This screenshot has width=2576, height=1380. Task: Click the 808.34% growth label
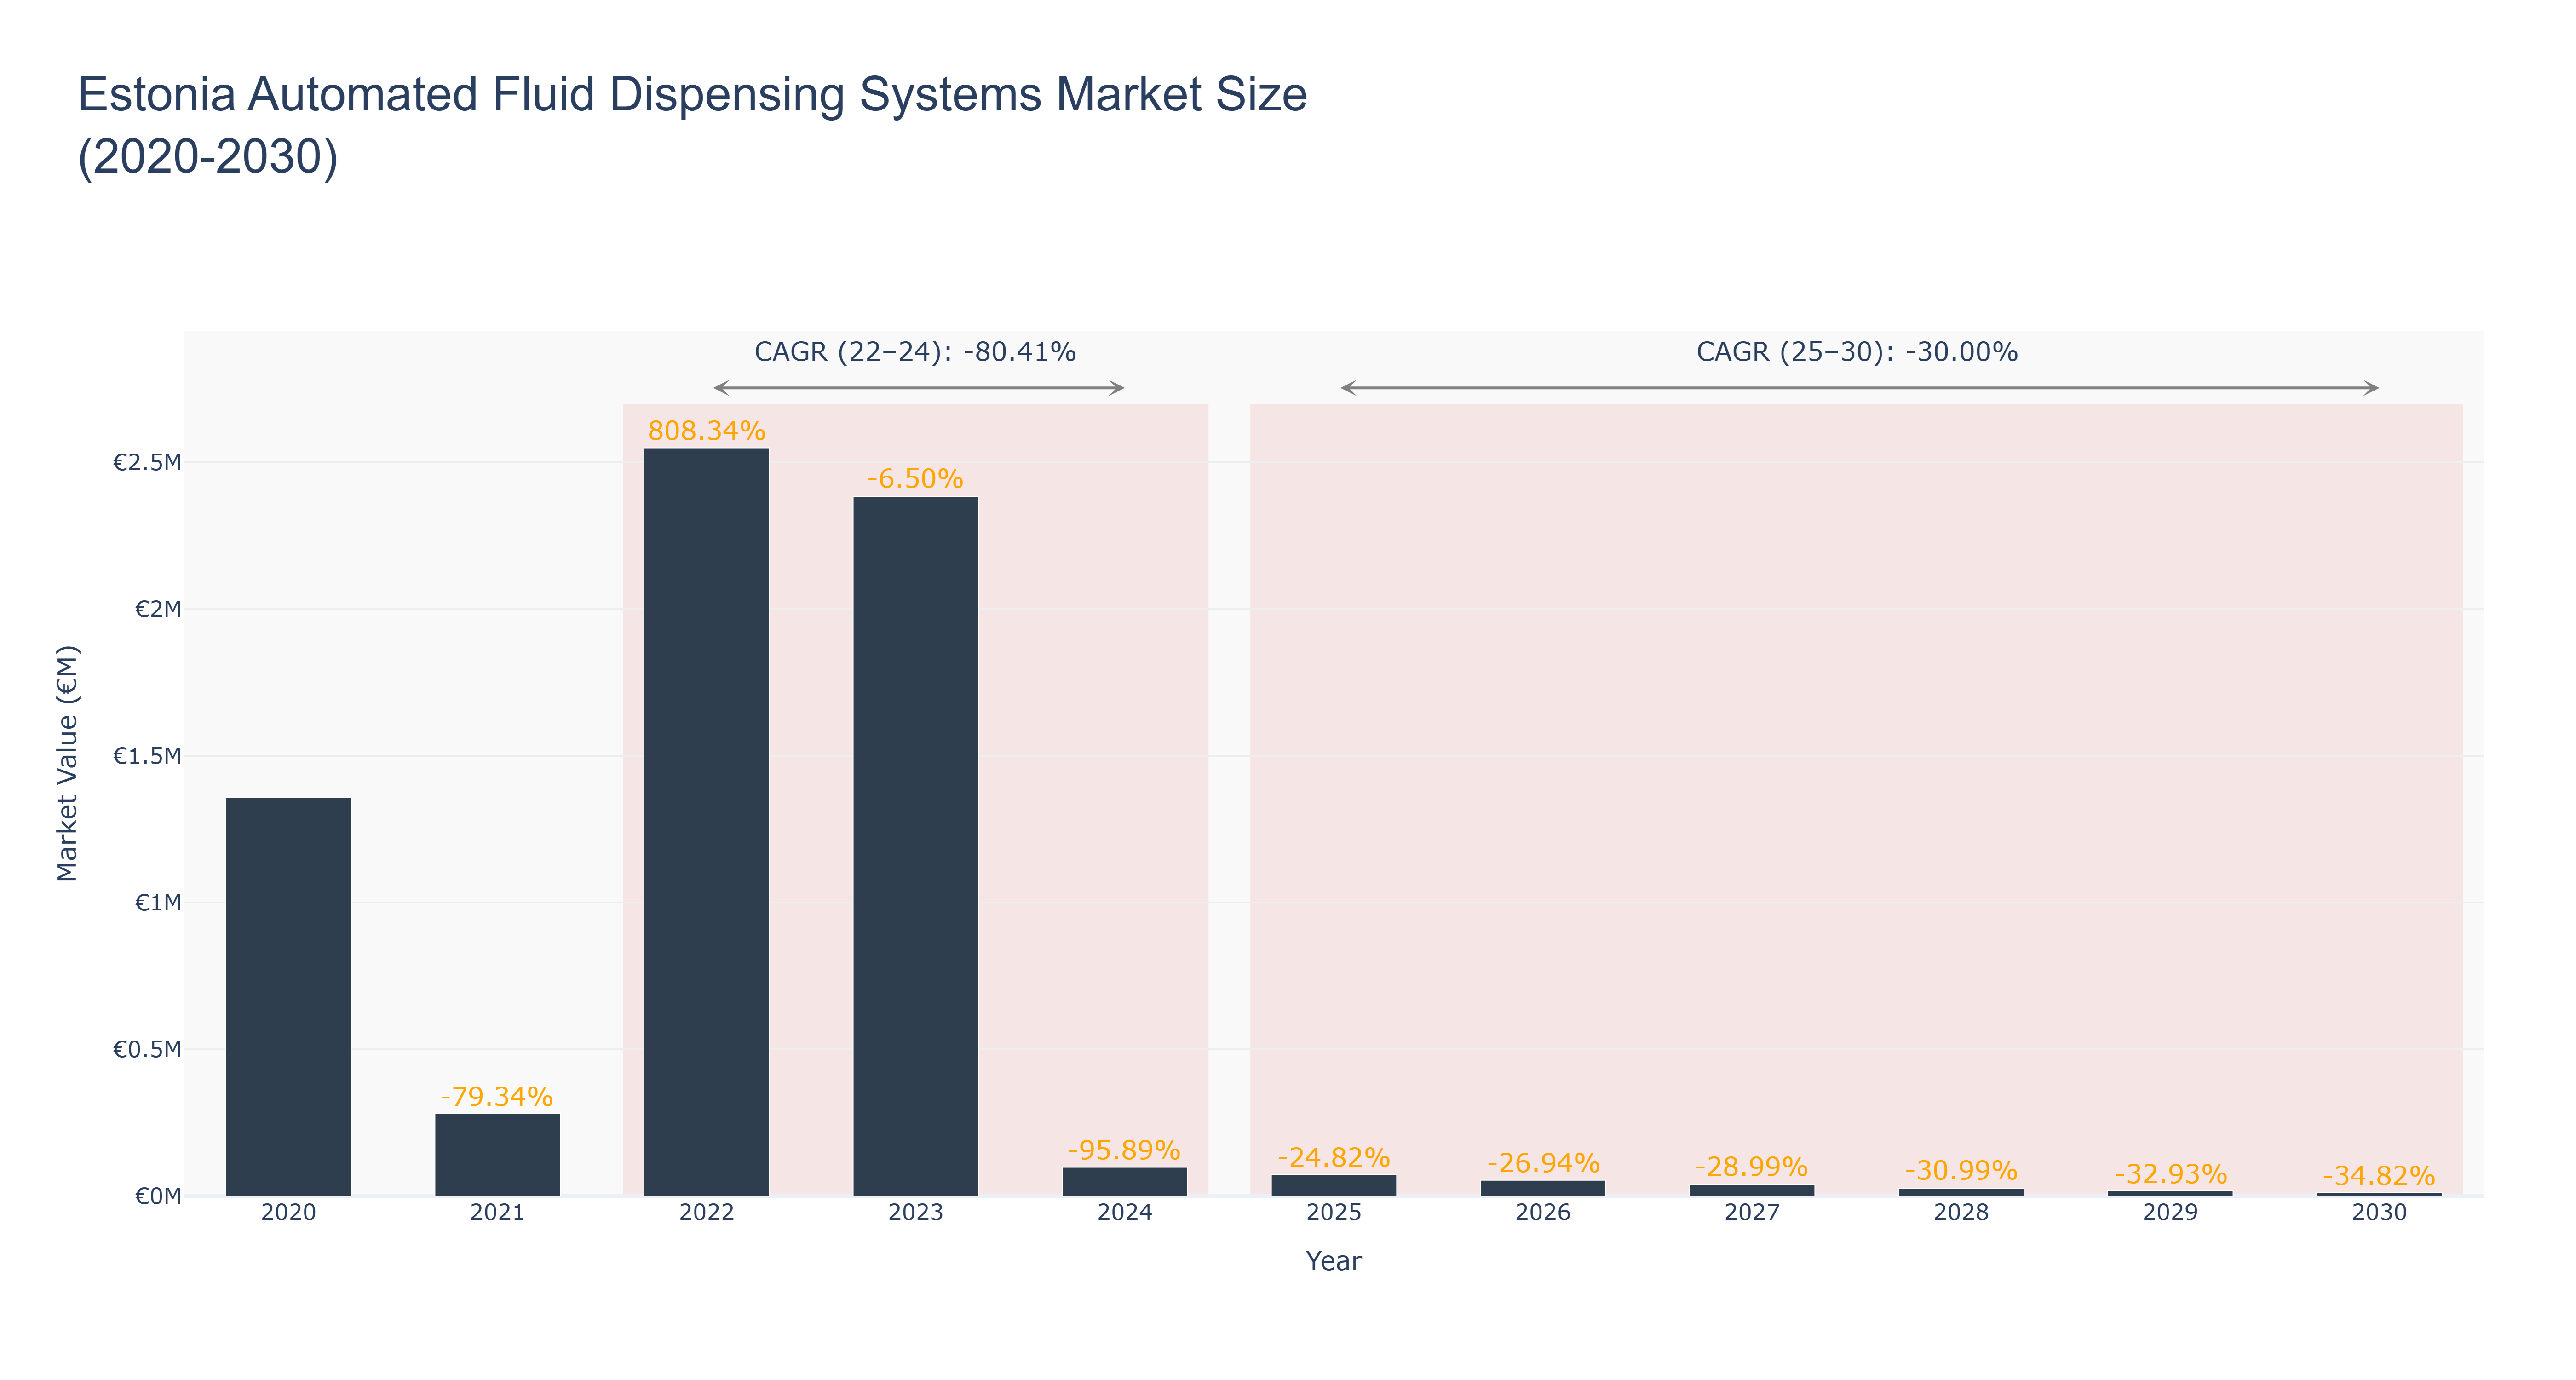click(x=706, y=431)
